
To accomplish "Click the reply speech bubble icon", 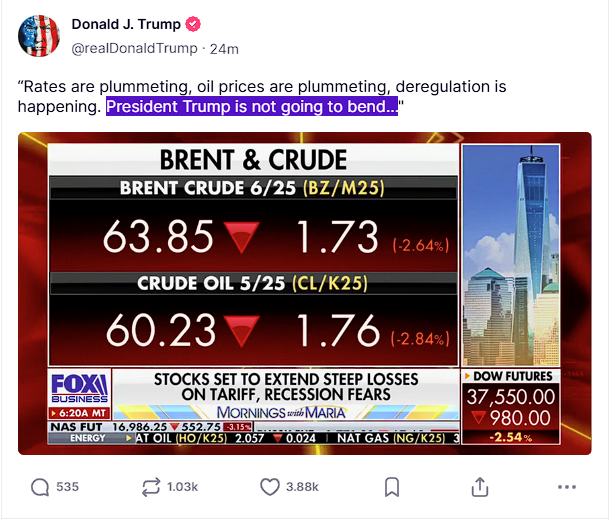I will point(40,487).
